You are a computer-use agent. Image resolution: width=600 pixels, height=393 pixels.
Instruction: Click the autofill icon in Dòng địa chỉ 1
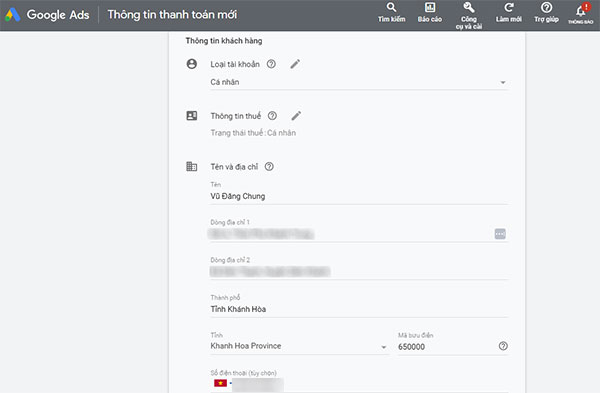pyautogui.click(x=500, y=234)
